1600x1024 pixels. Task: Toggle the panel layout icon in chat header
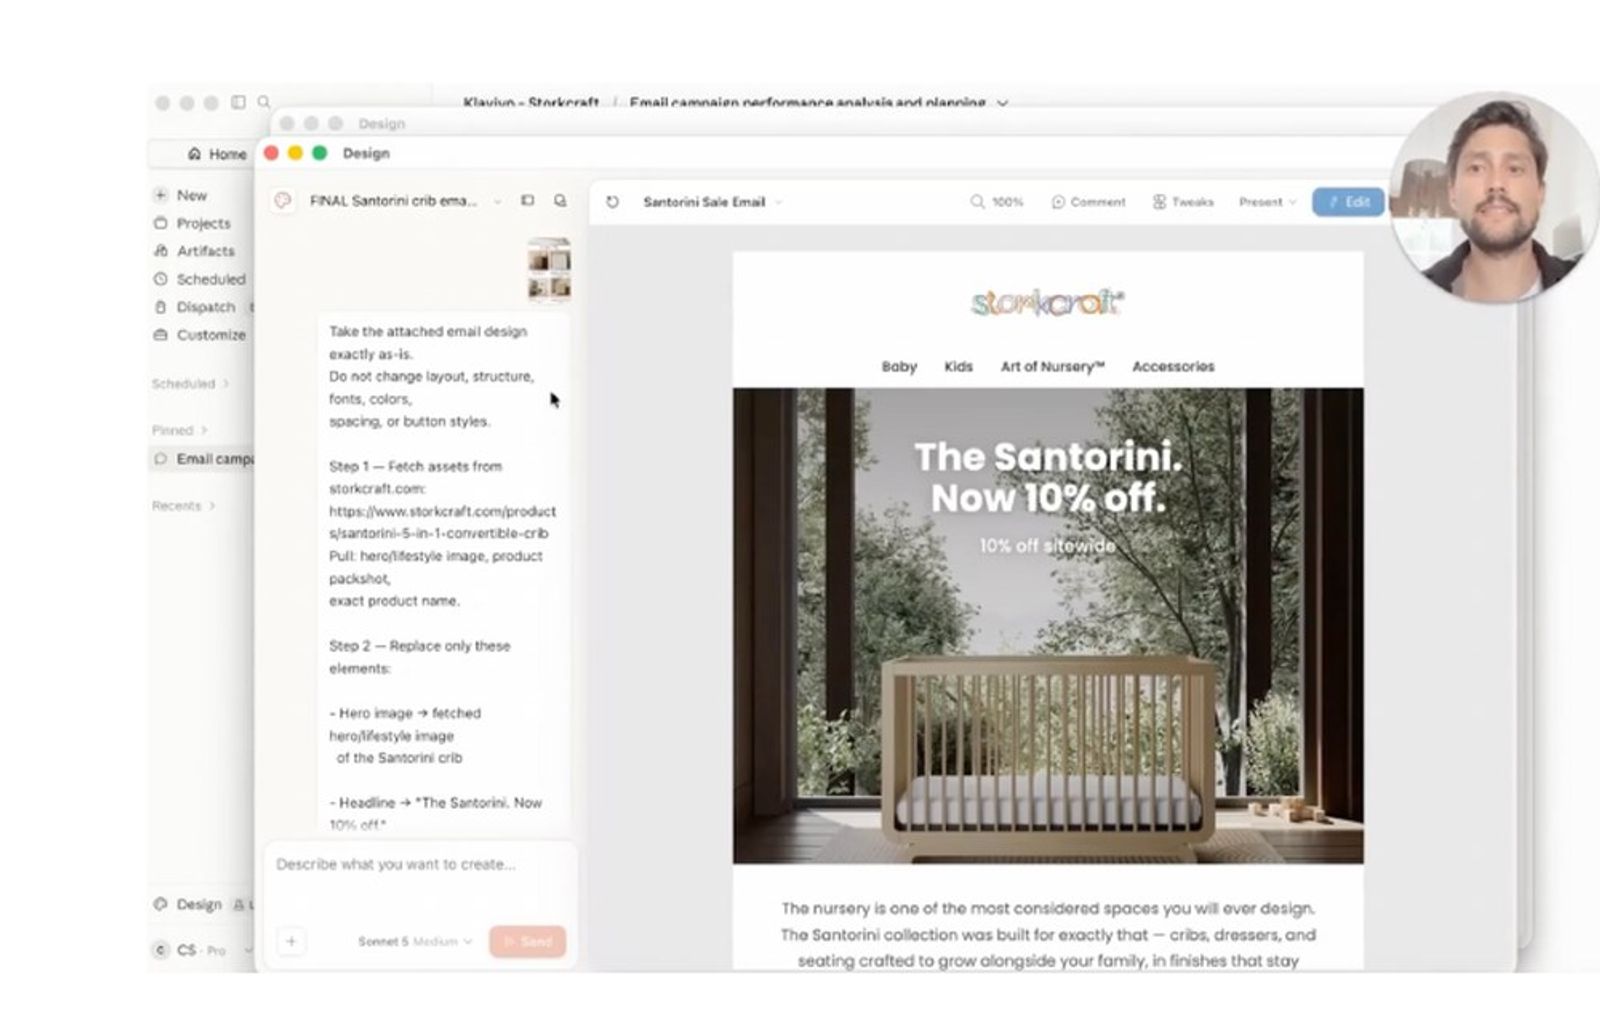(x=528, y=201)
